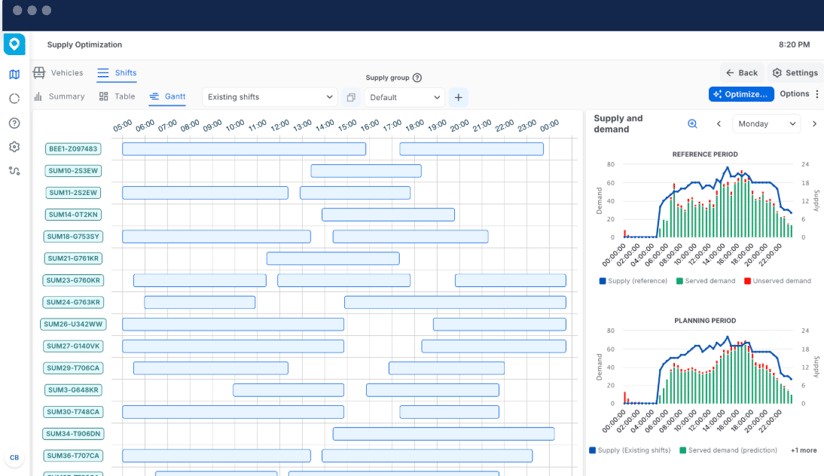Image resolution: width=824 pixels, height=476 pixels.
Task: Open the route path sidebar icon
Action: (14, 171)
